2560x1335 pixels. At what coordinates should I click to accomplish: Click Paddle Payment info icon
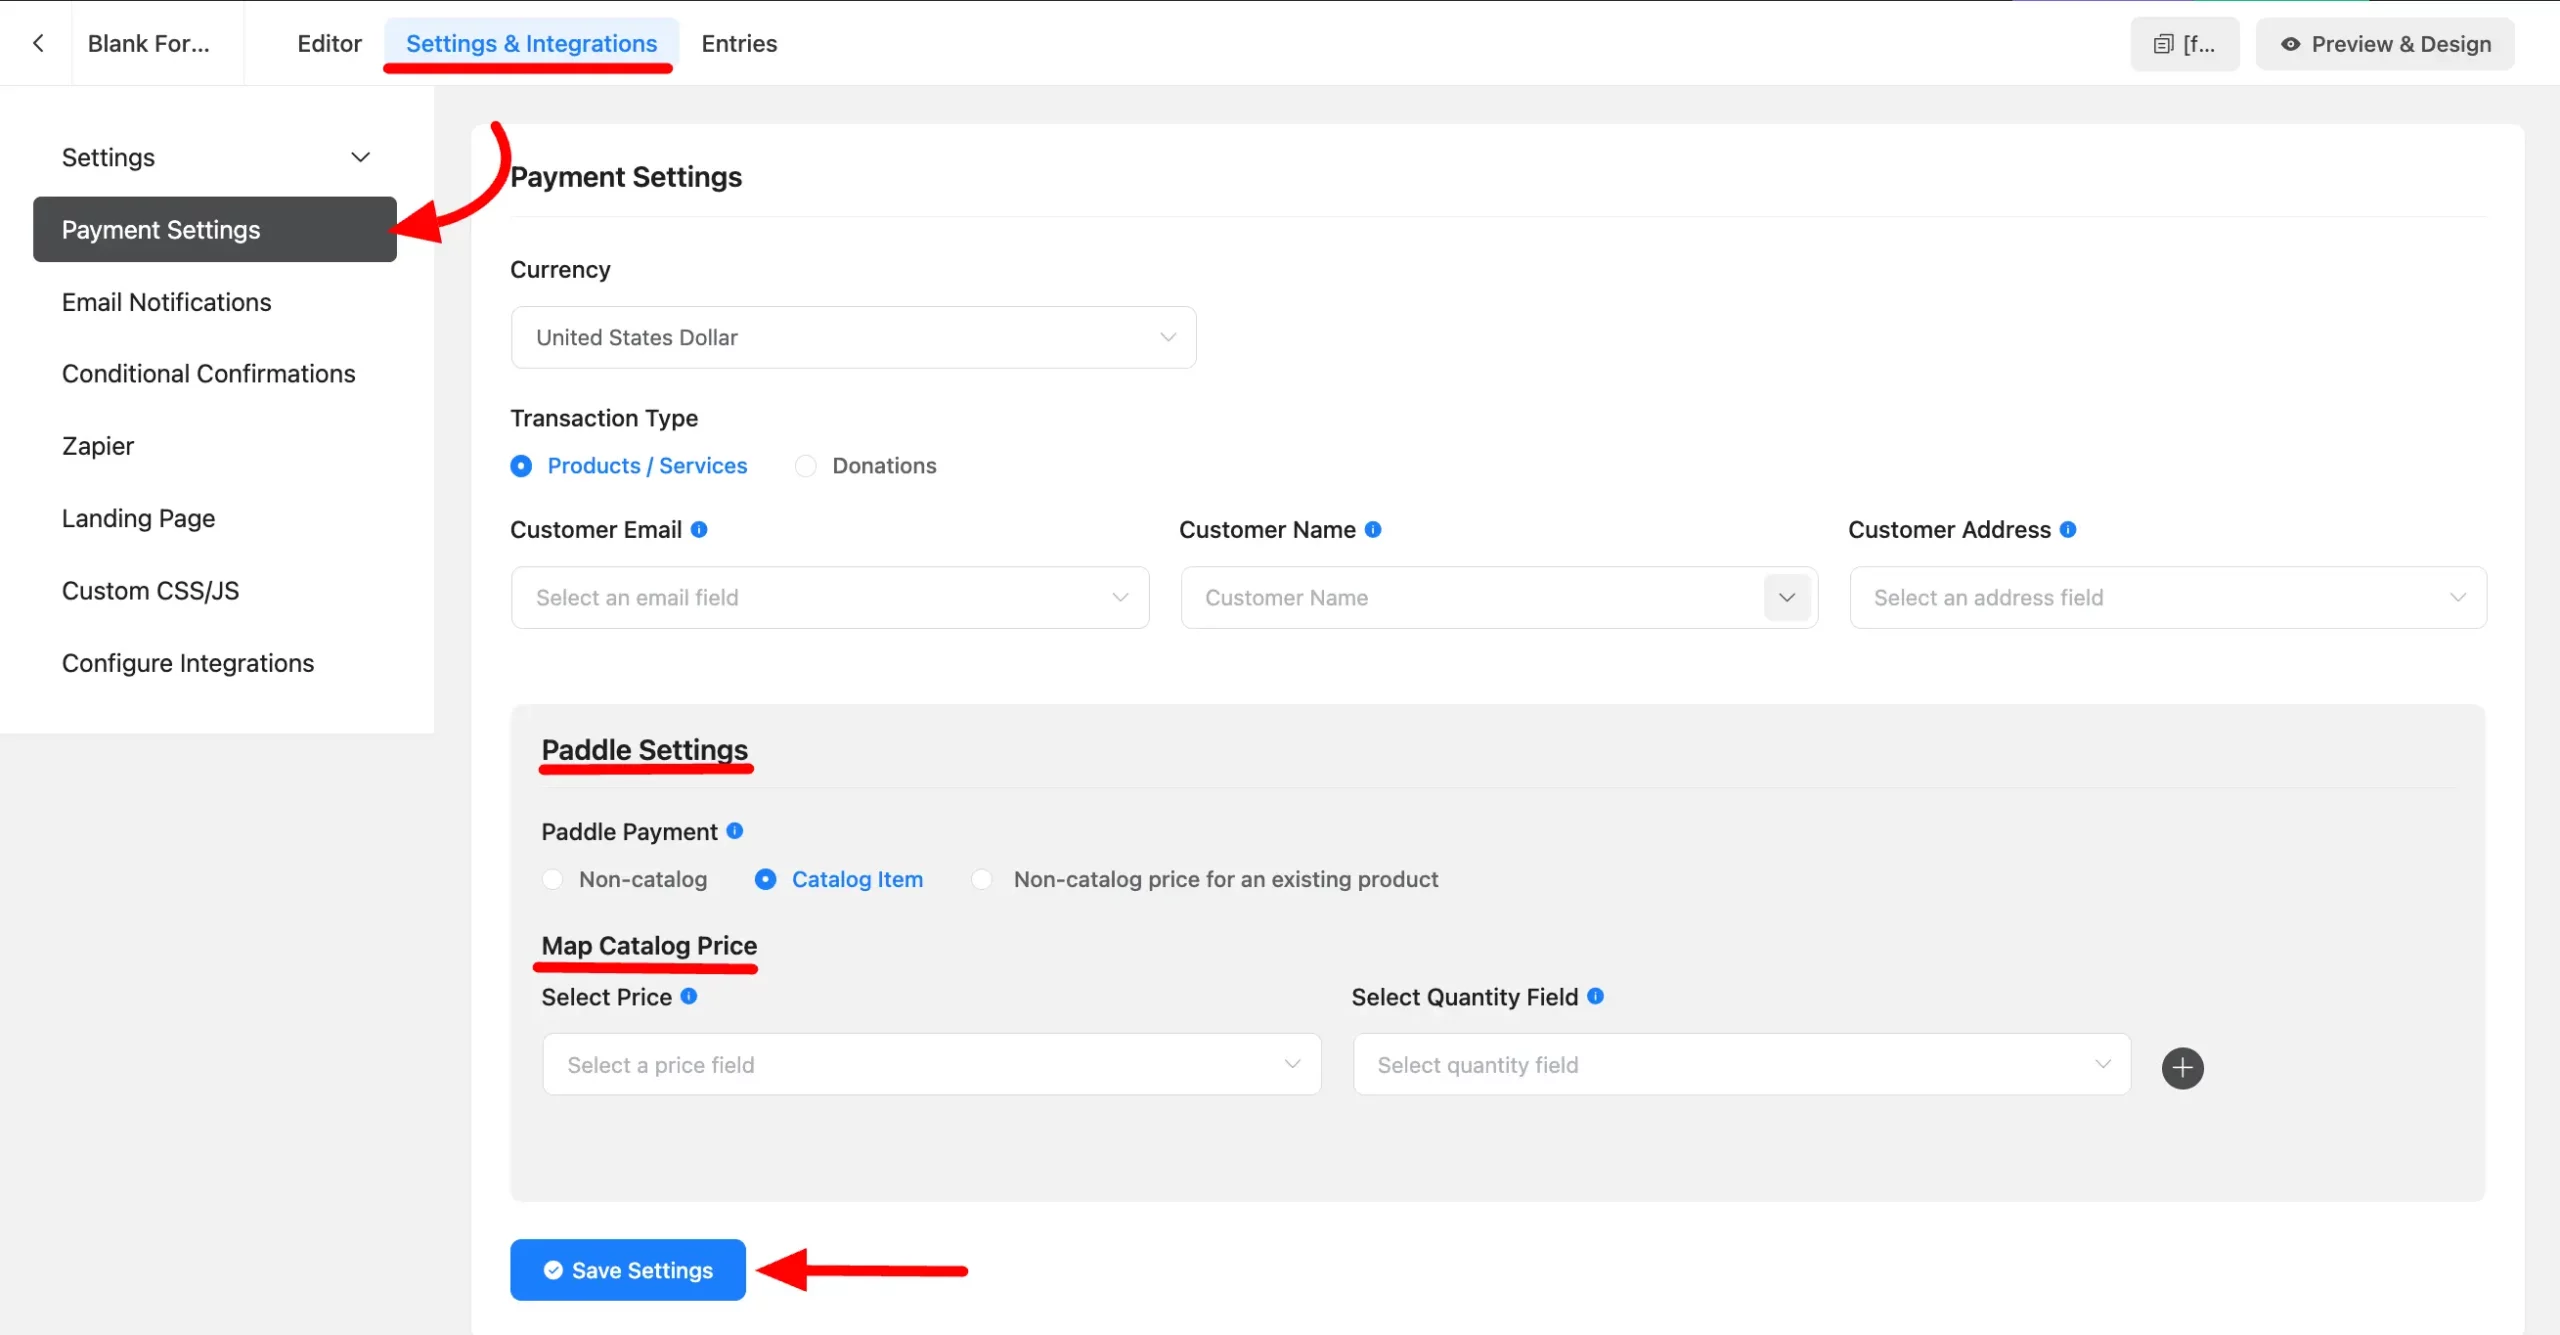[x=735, y=830]
